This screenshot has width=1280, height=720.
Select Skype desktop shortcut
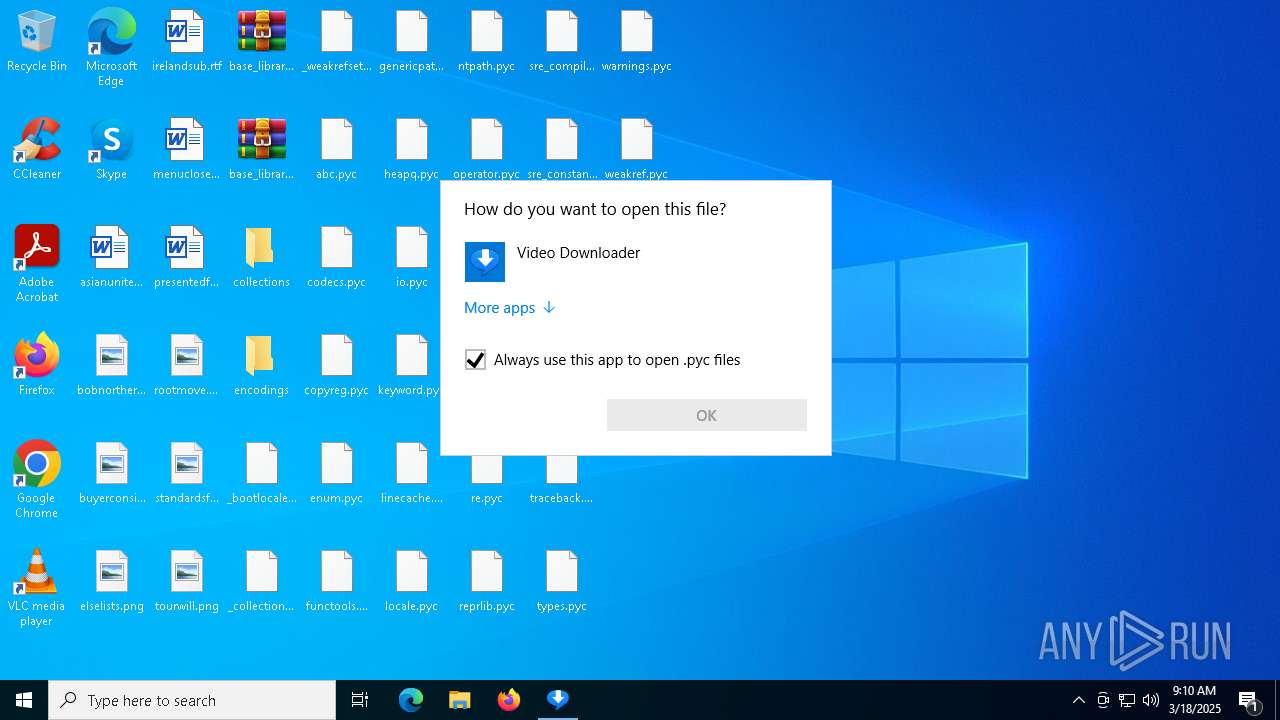point(111,150)
